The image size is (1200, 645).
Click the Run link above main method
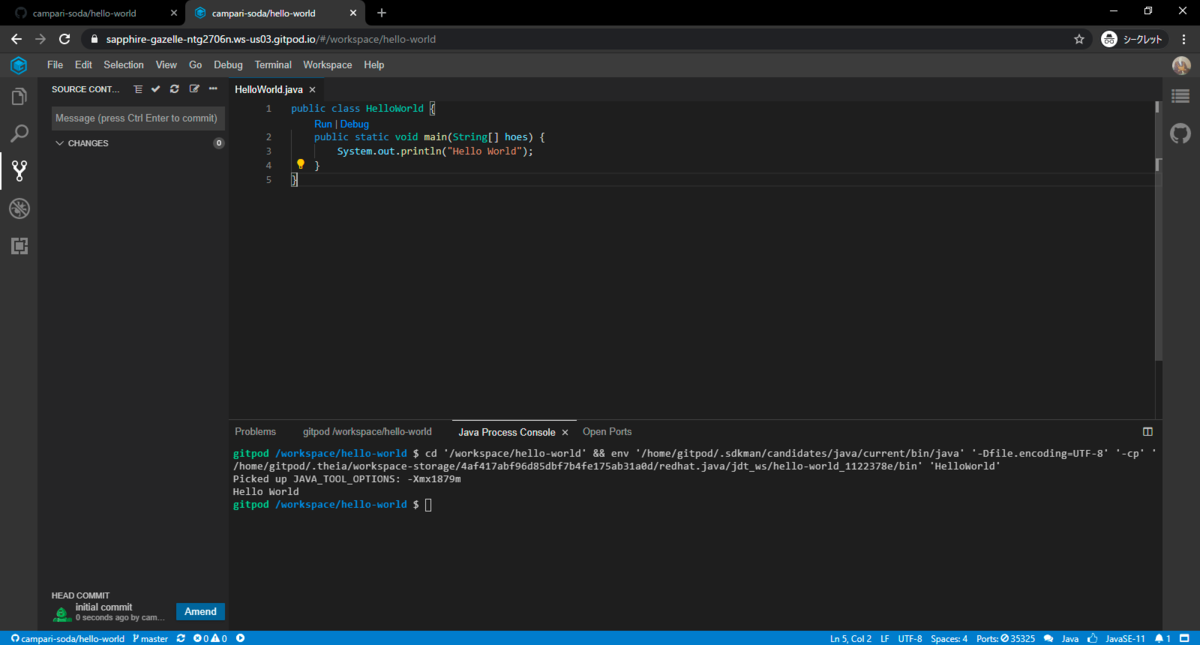[x=323, y=124]
